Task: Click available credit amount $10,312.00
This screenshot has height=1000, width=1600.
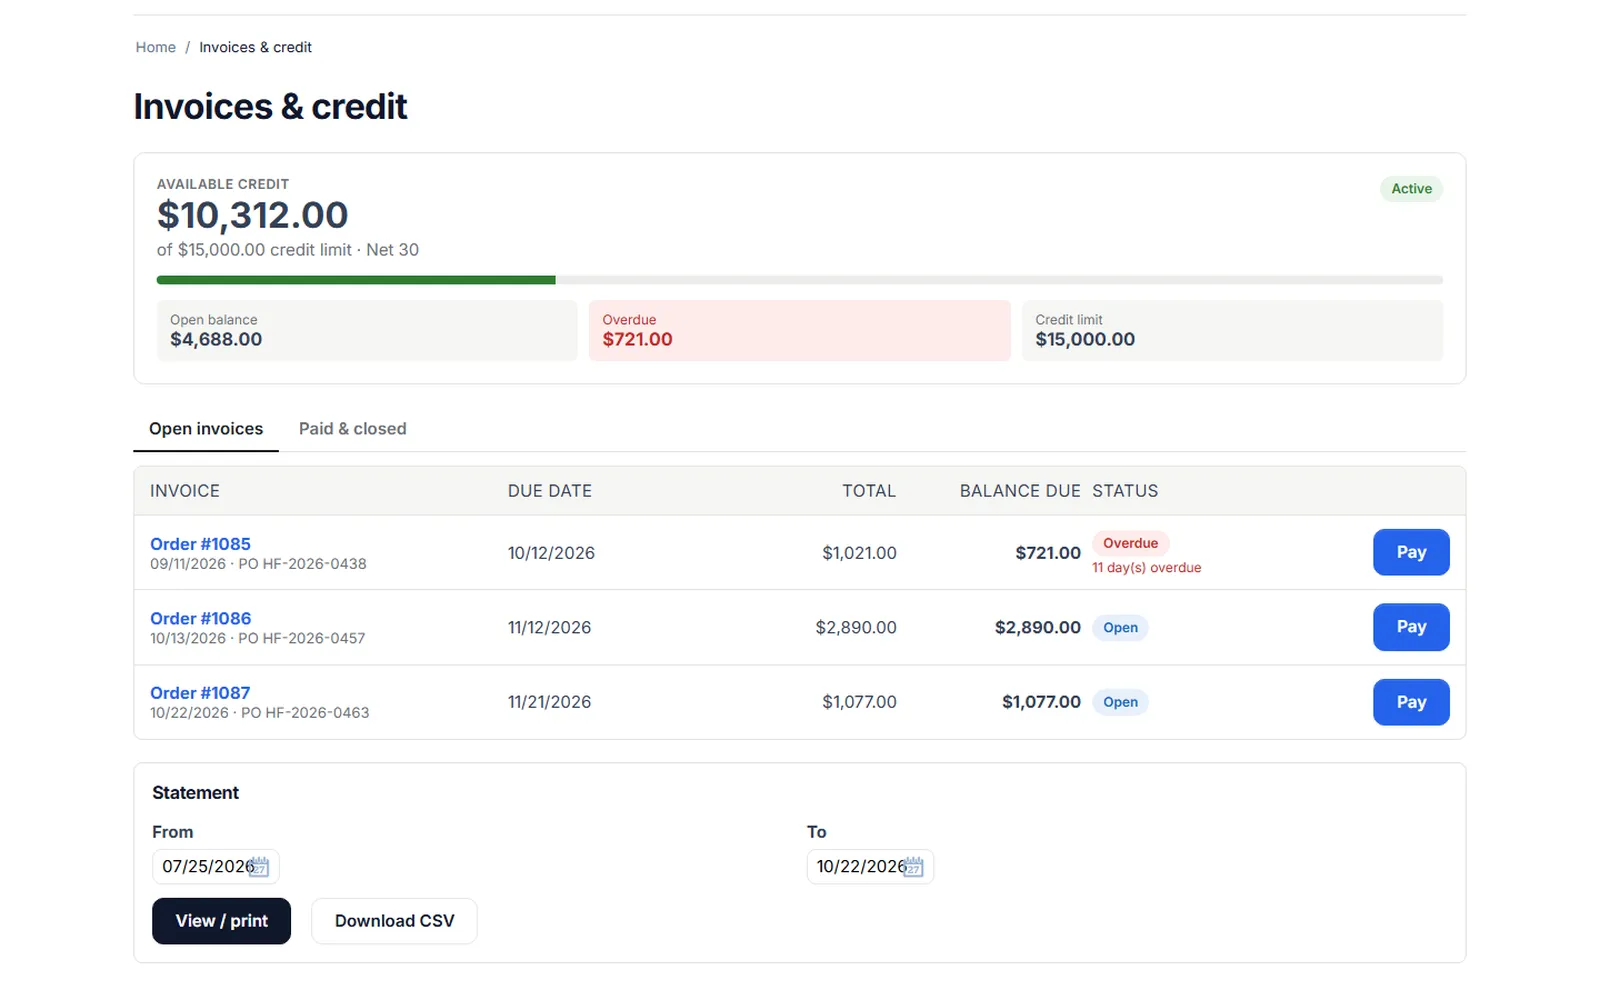Action: pyautogui.click(x=252, y=215)
